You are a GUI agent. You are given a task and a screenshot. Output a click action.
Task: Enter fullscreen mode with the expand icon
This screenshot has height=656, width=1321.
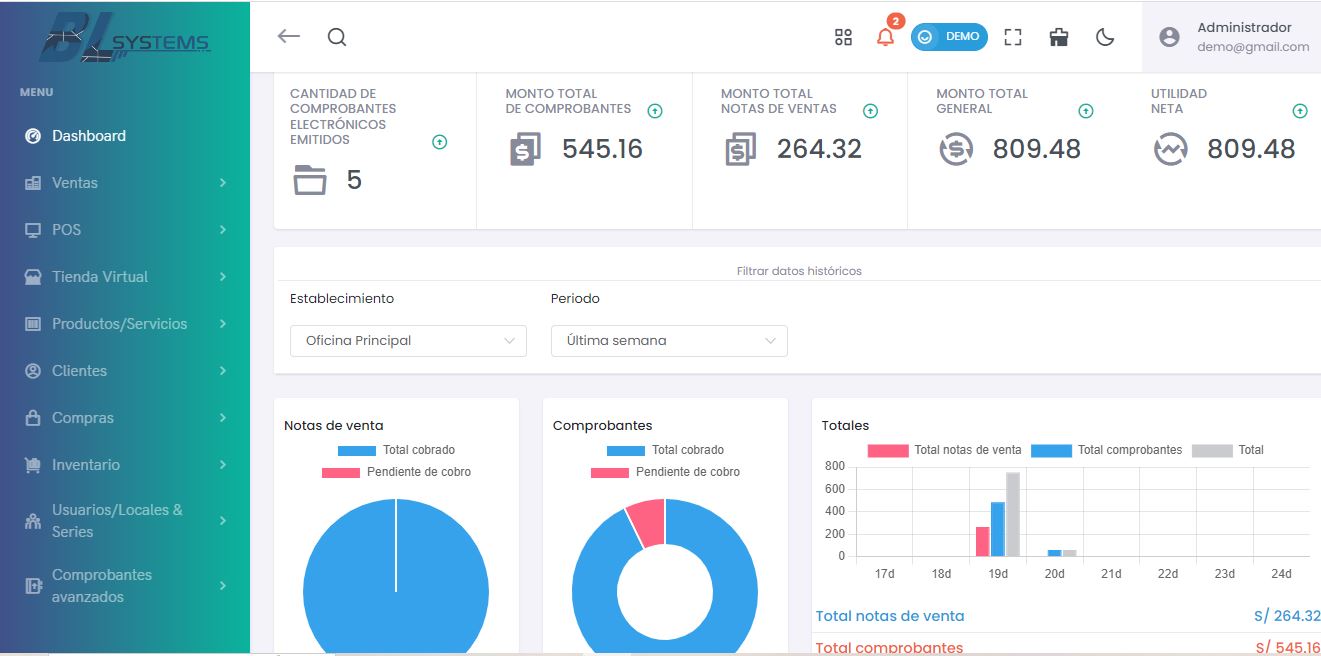[1013, 37]
